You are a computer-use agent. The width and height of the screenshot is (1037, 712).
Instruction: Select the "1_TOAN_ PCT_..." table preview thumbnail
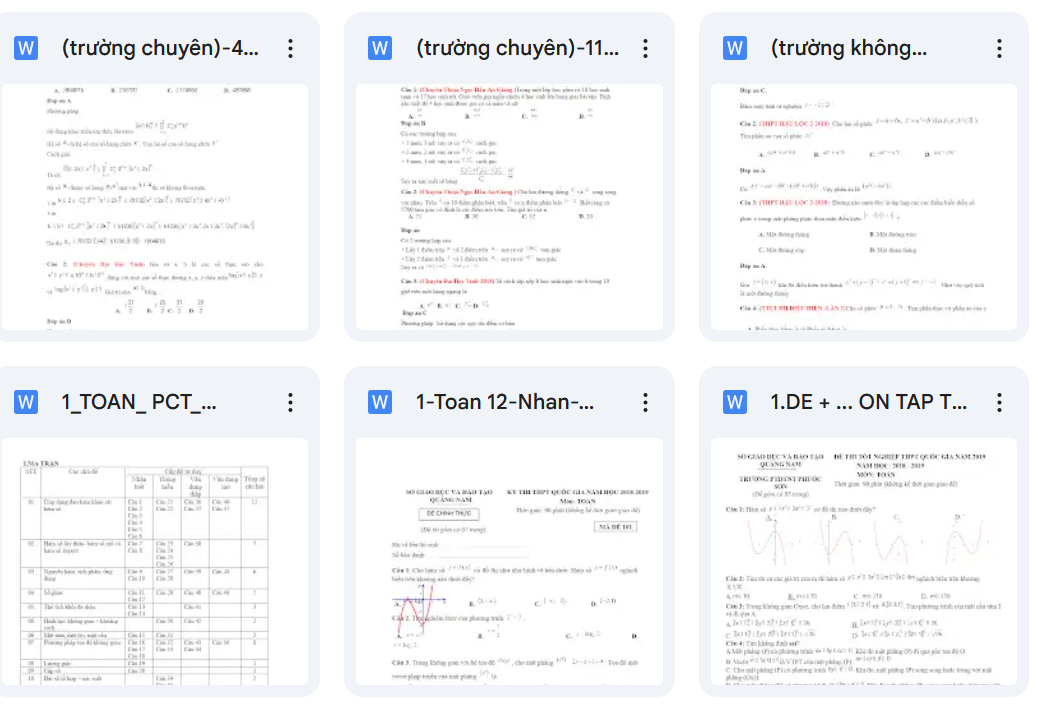pyautogui.click(x=154, y=562)
